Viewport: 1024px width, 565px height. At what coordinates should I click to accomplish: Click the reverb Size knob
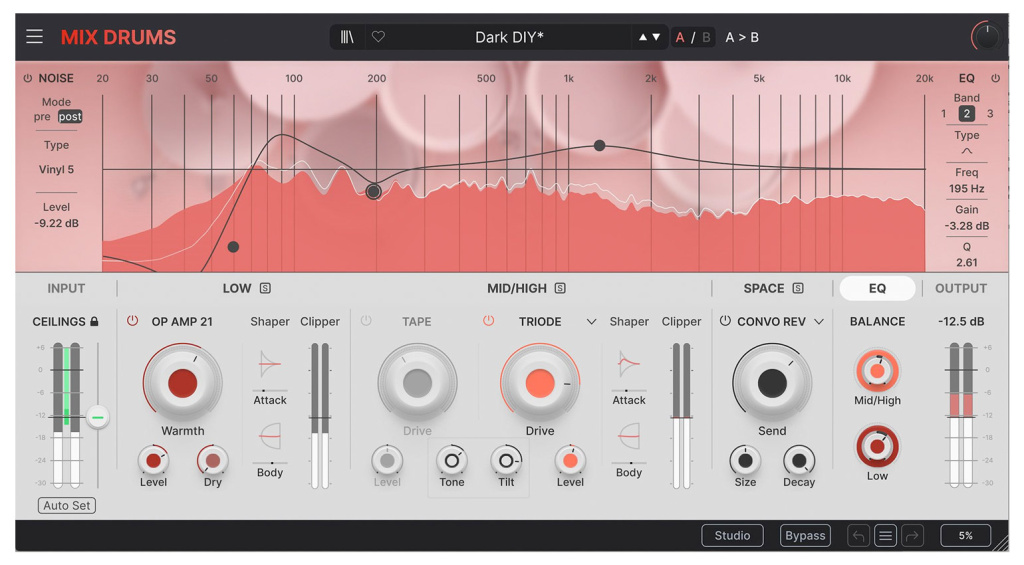(x=745, y=460)
